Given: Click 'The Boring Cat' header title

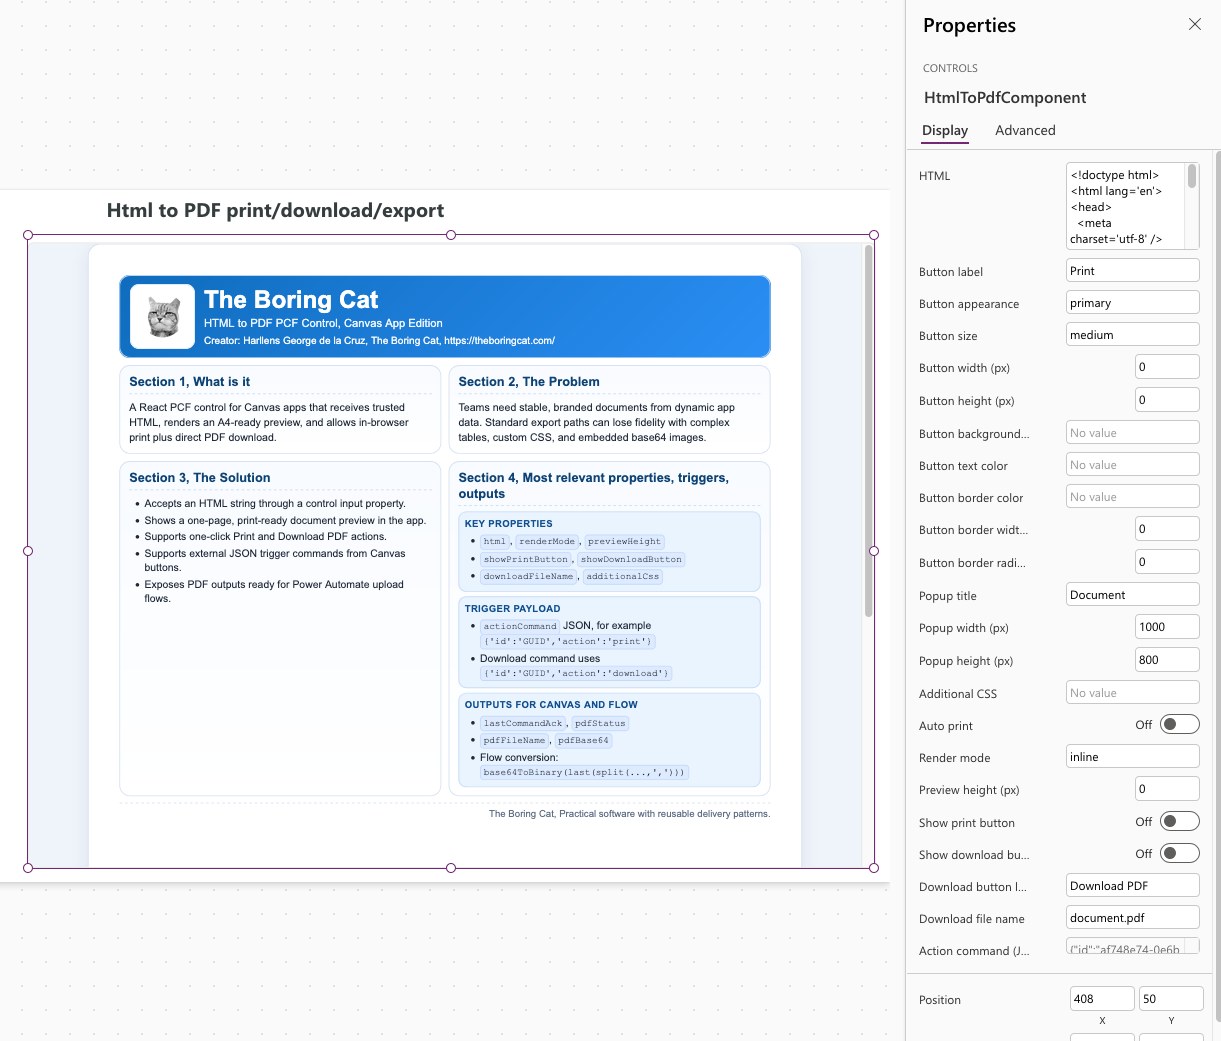Looking at the screenshot, I should [x=291, y=299].
